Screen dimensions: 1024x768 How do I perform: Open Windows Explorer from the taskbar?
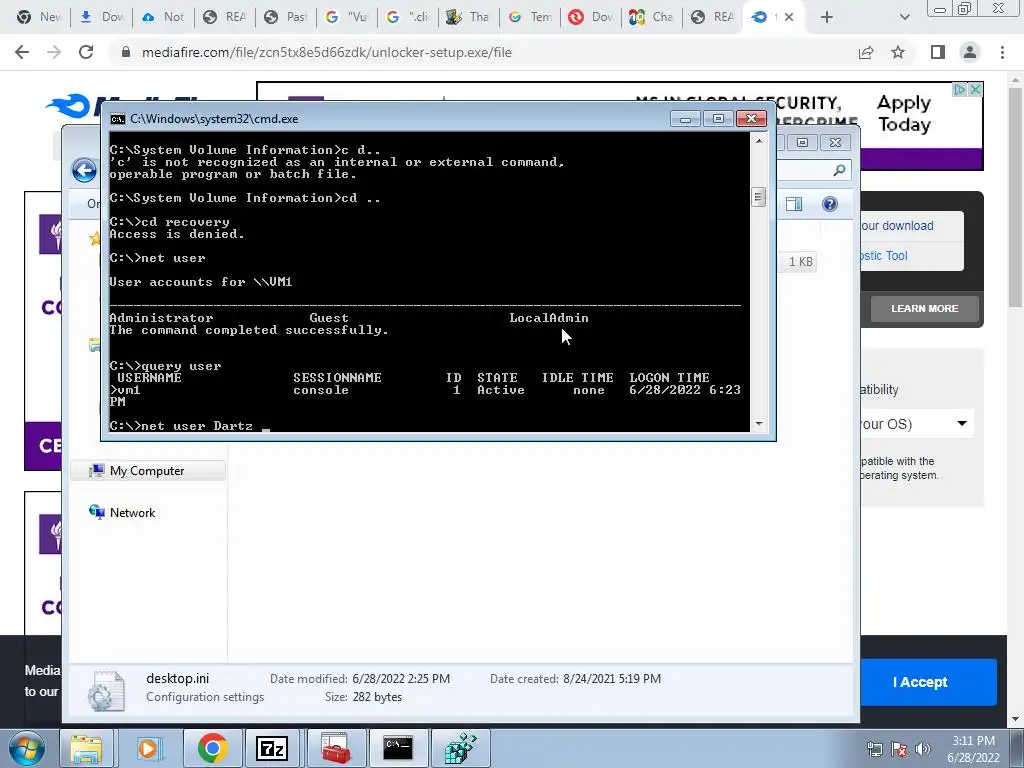[86, 748]
